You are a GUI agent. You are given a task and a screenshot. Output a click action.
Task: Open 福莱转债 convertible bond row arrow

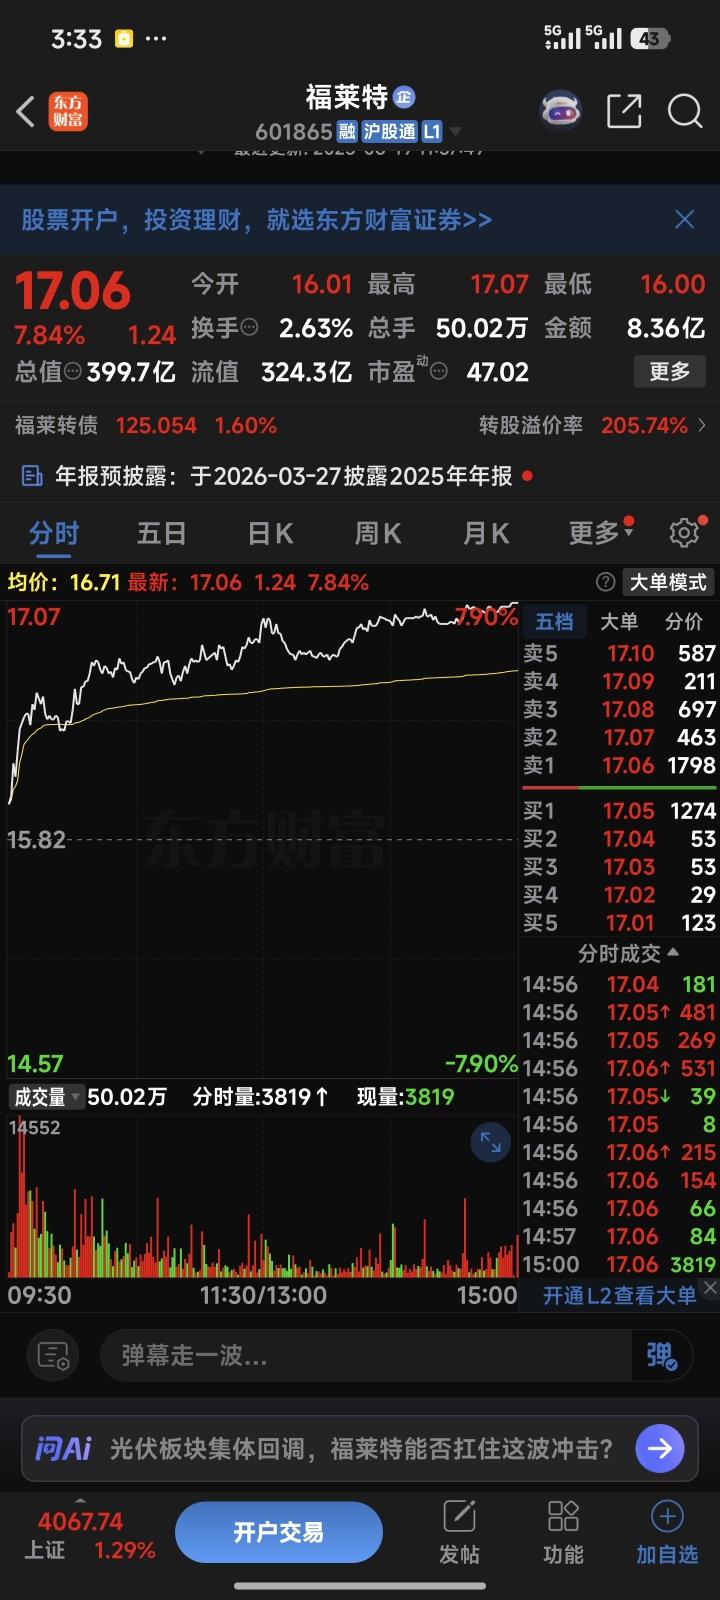pyautogui.click(x=702, y=426)
